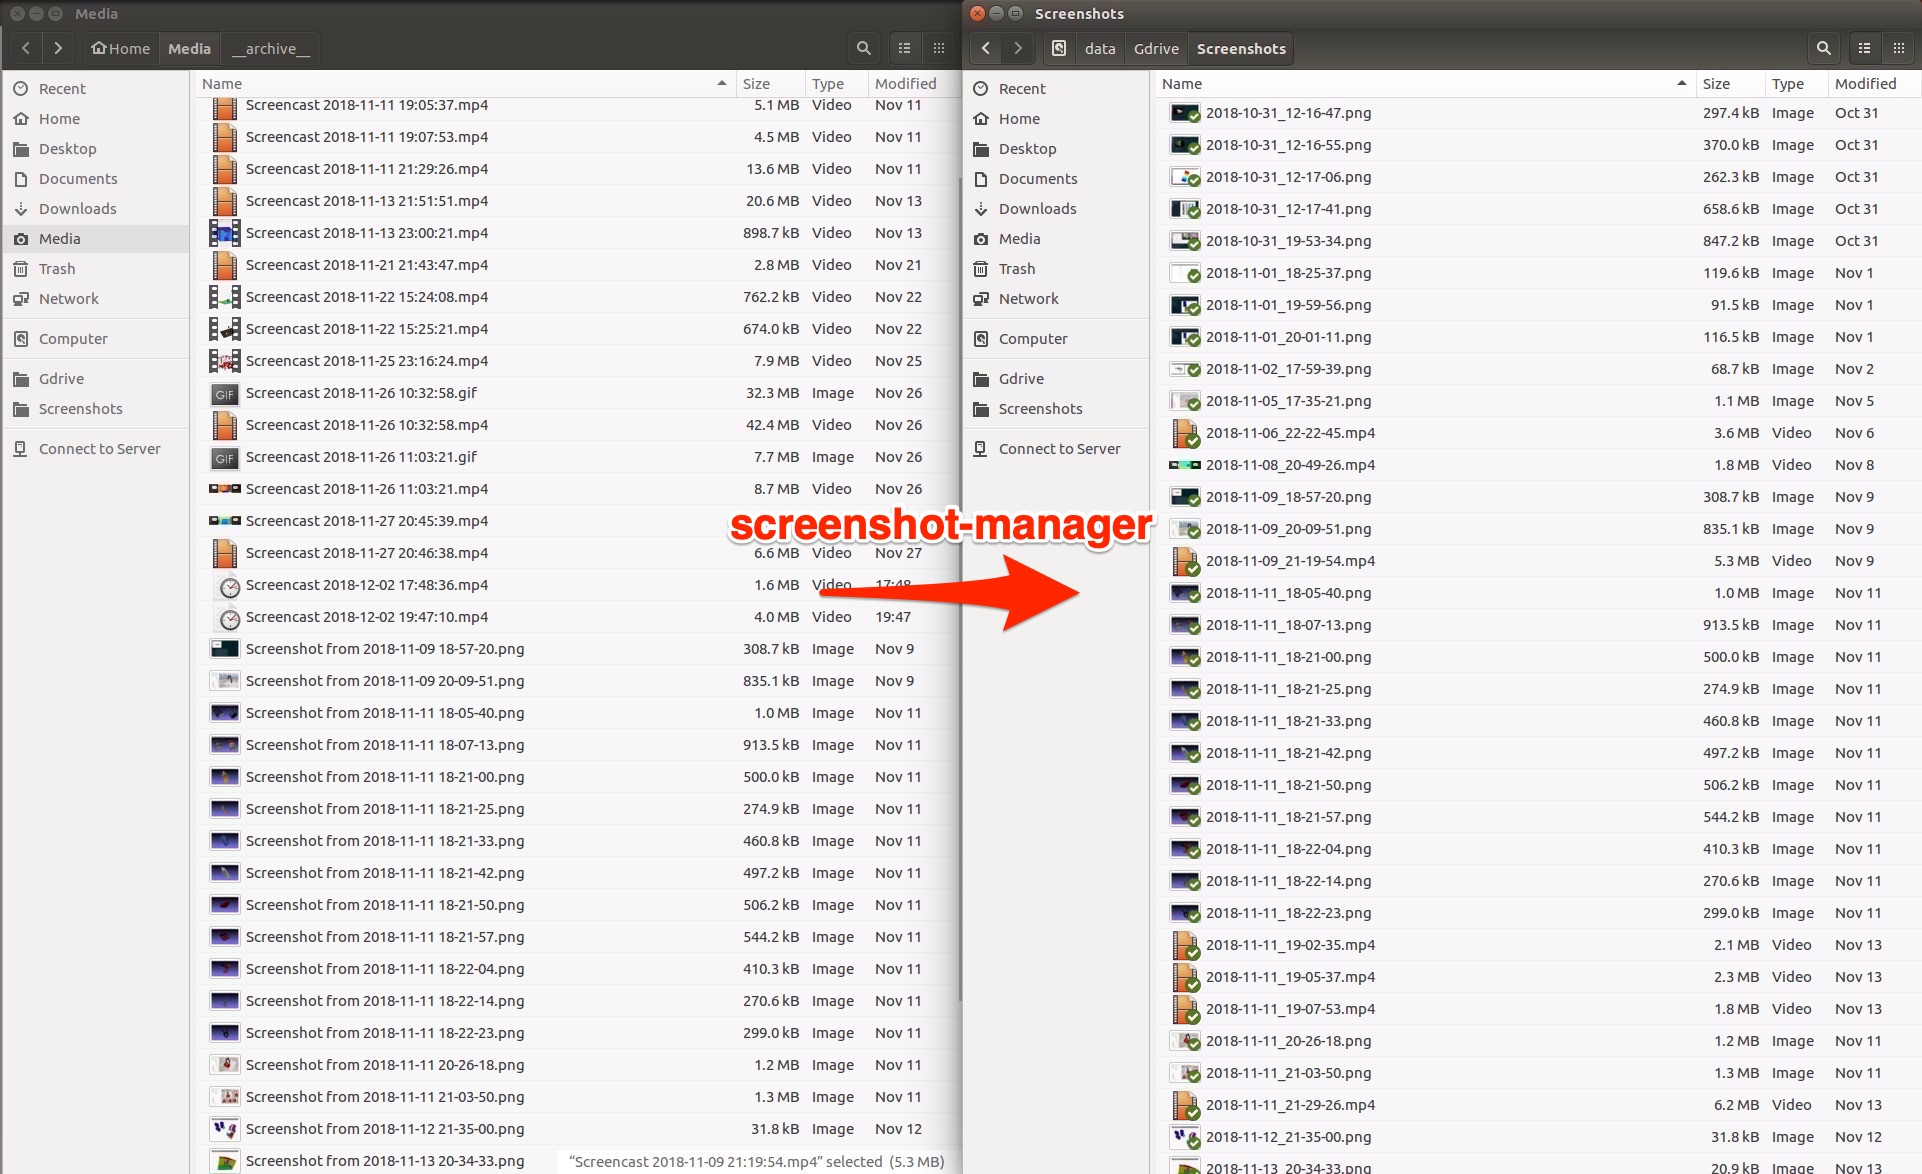This screenshot has height=1174, width=1922.
Task: Open __archive__ breadcrumb in Media window
Action: coord(270,48)
